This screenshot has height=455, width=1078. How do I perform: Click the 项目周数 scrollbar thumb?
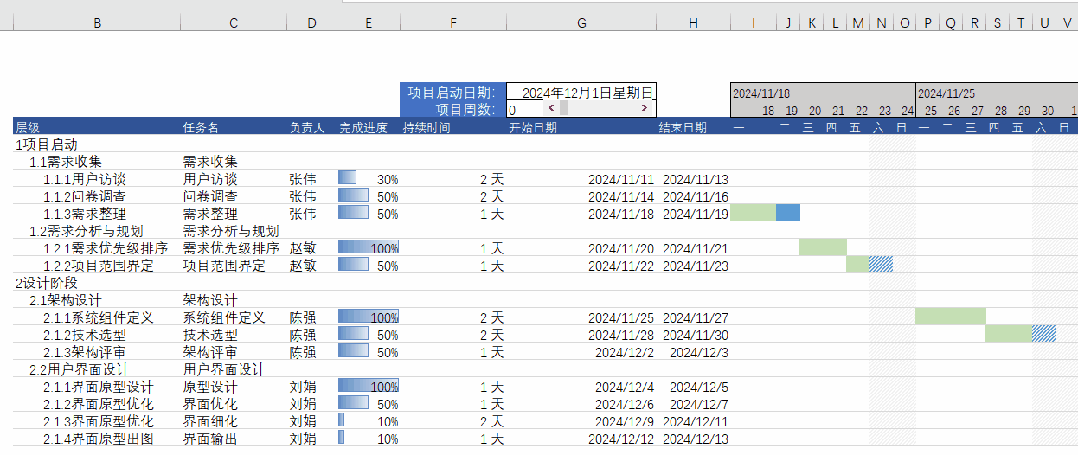coord(564,109)
